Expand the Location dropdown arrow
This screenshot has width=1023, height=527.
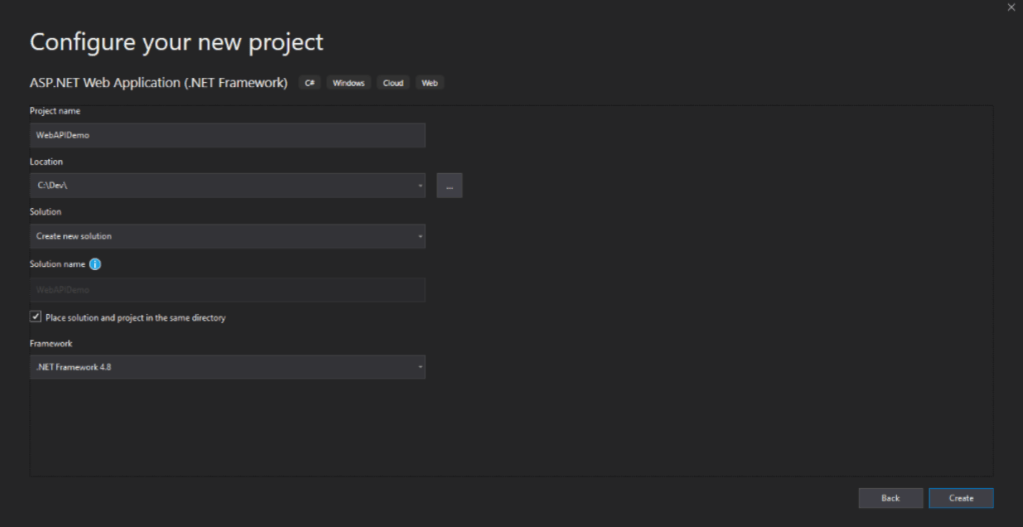(x=420, y=186)
